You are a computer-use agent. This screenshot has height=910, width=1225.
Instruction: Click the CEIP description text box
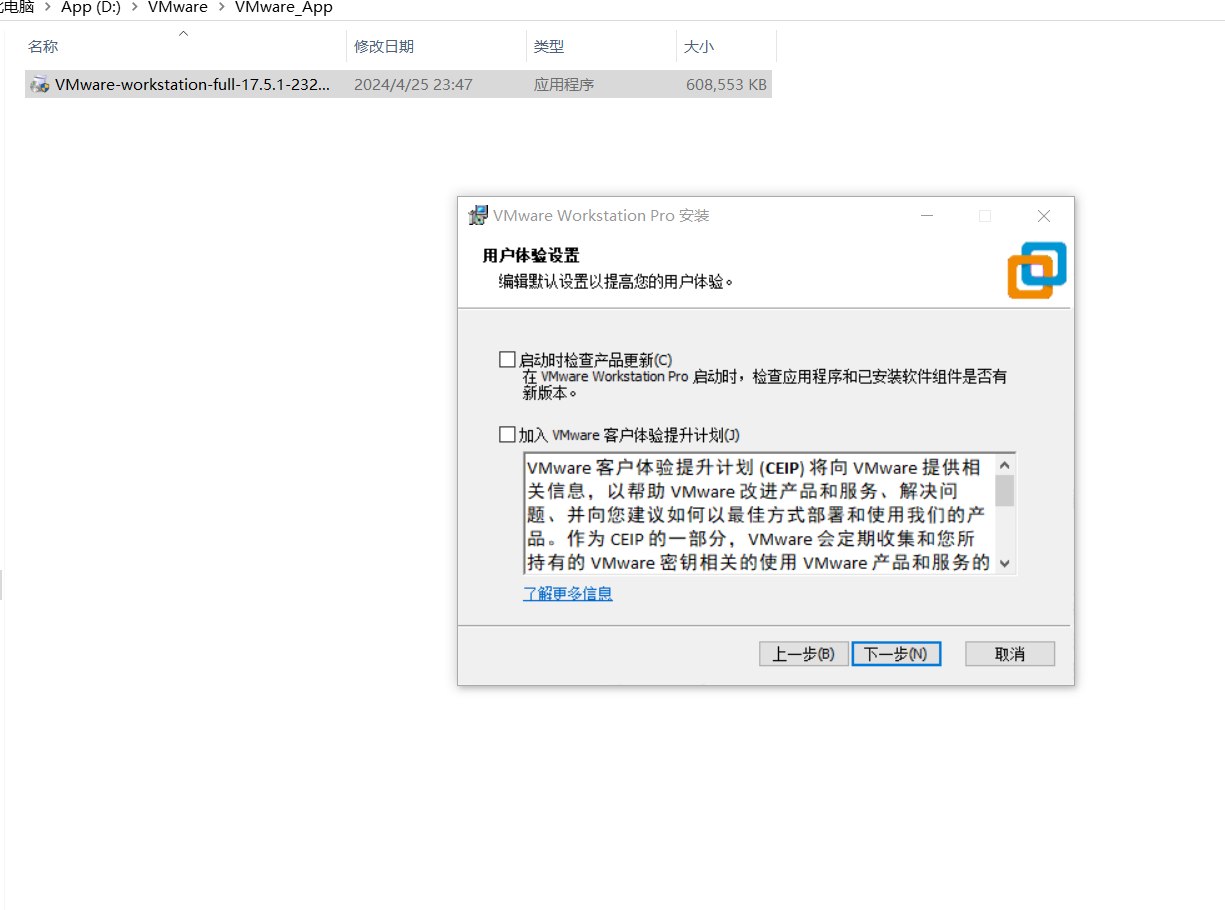point(760,514)
